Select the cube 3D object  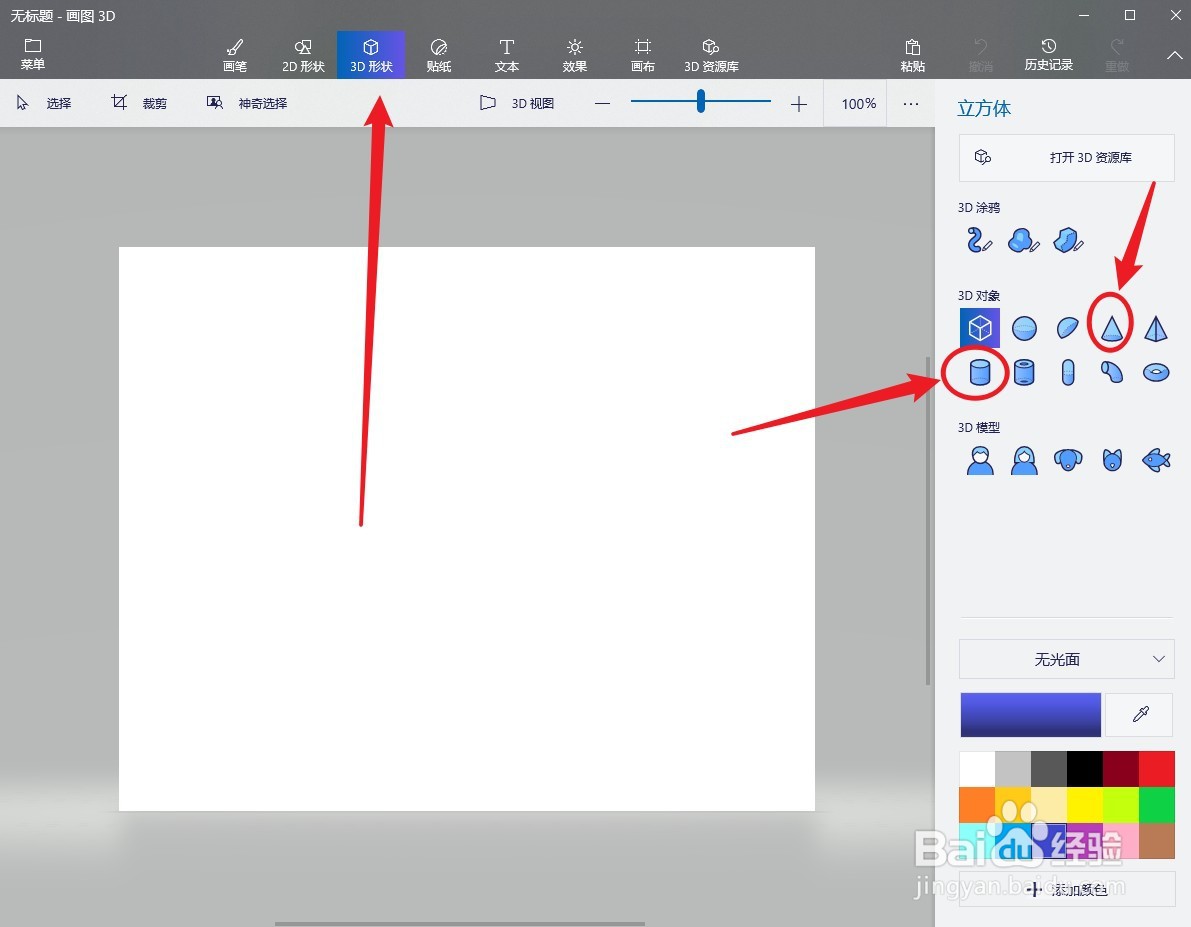pos(980,328)
